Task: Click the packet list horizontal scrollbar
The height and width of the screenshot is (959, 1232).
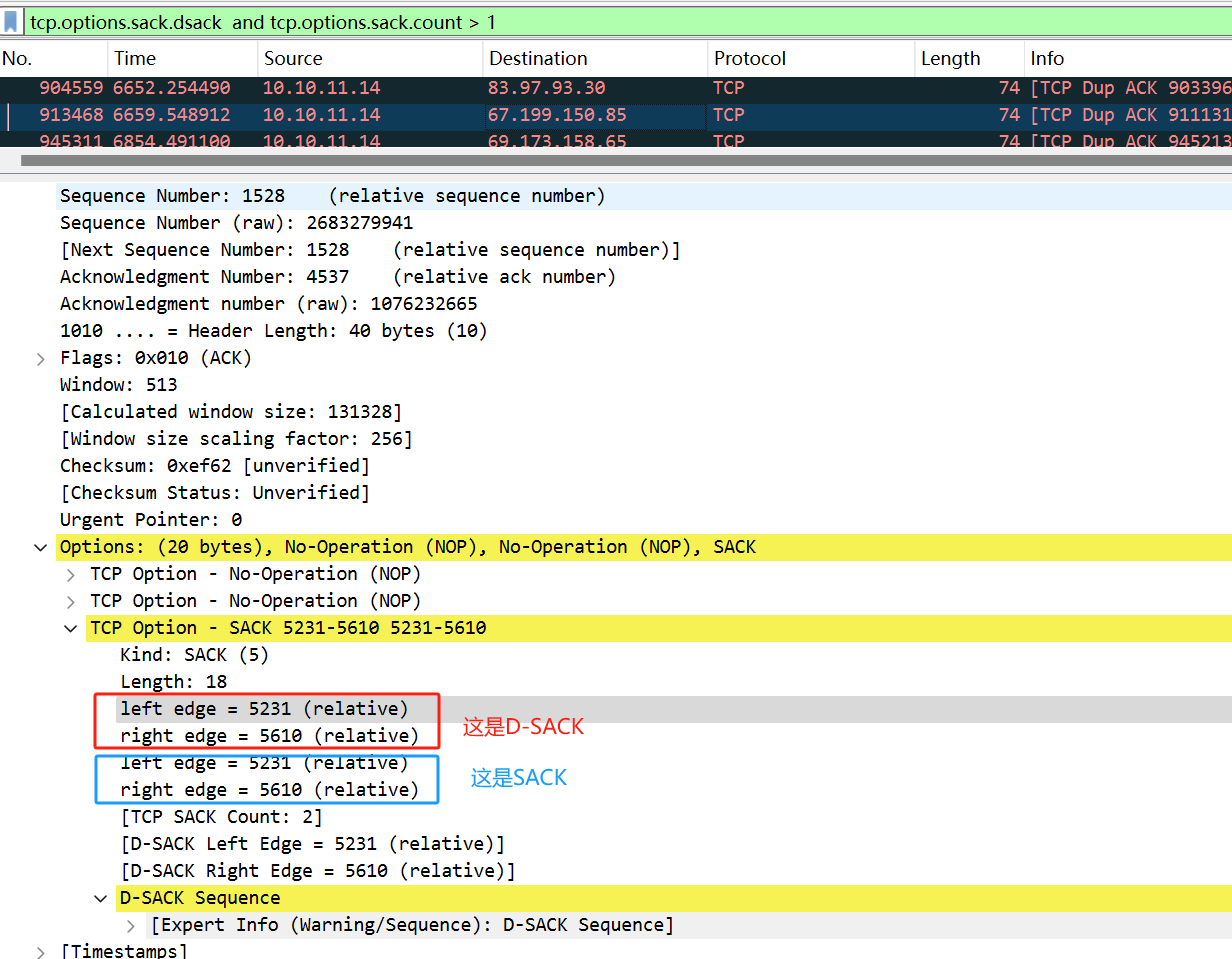Action: (626, 160)
